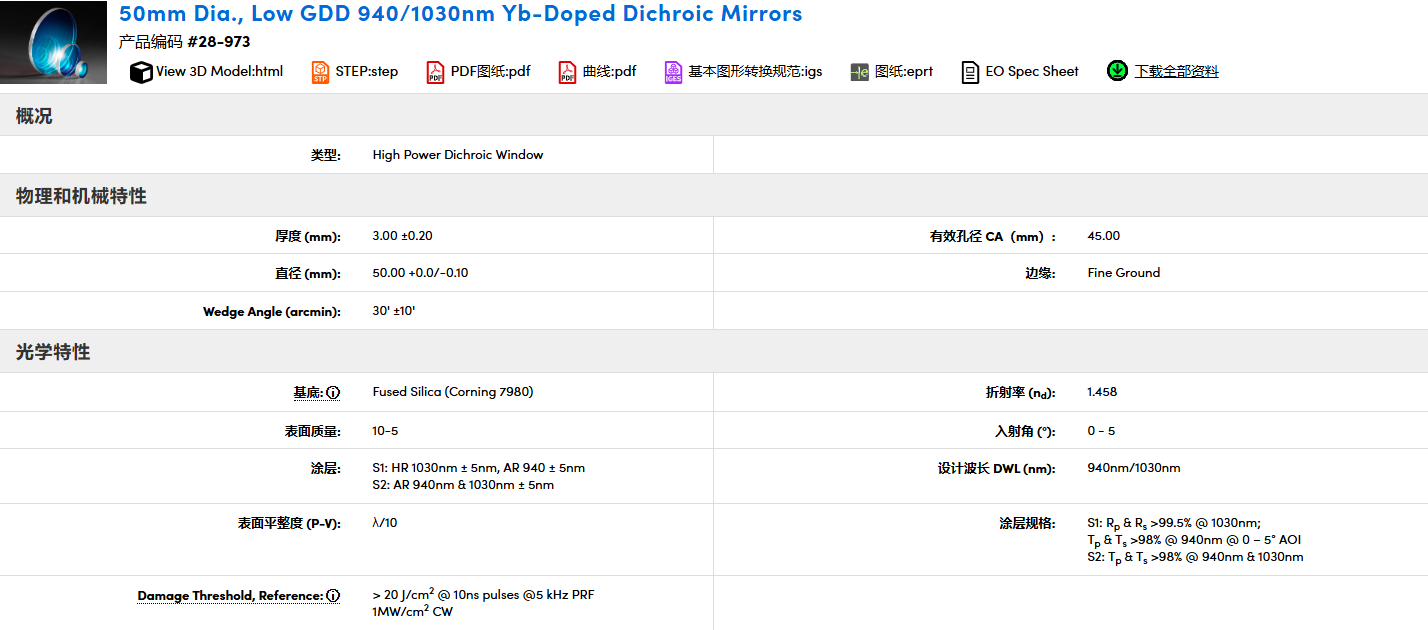Click the PDF图纸 file icon

click(435, 72)
